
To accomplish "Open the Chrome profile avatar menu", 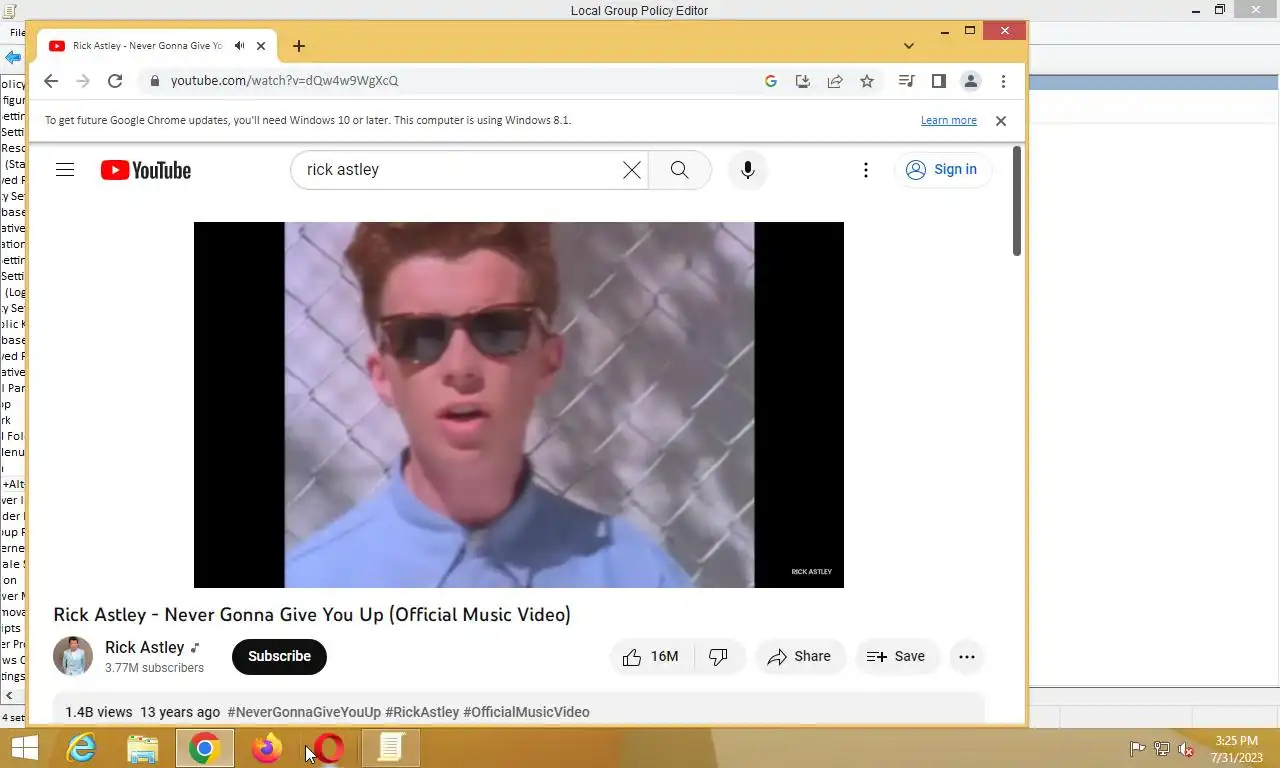I will (x=970, y=81).
